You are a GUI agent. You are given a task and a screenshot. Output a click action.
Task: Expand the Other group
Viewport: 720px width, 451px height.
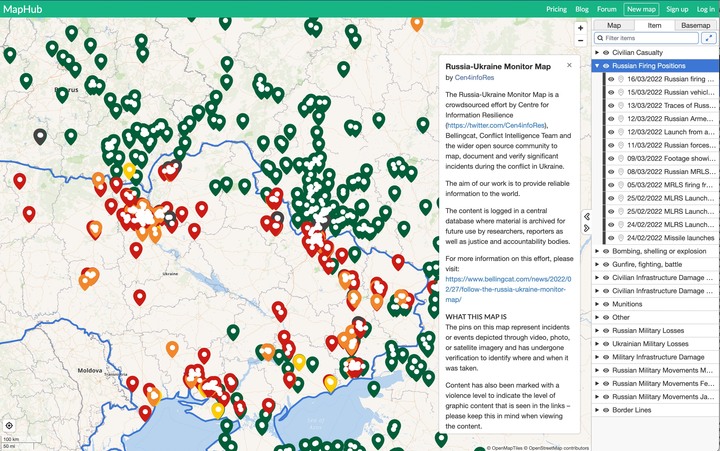pos(597,317)
